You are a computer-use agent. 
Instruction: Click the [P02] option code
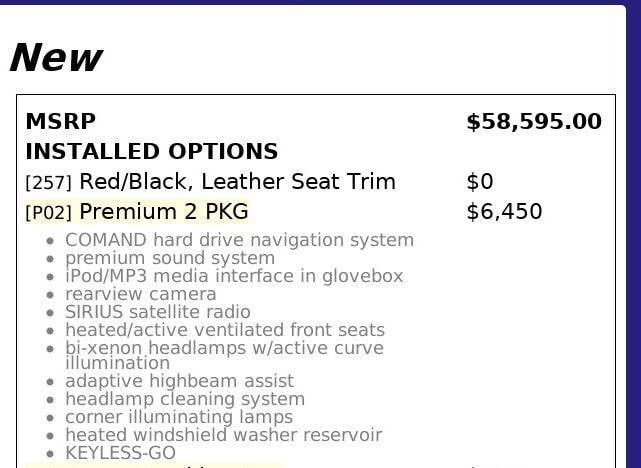[48, 213]
